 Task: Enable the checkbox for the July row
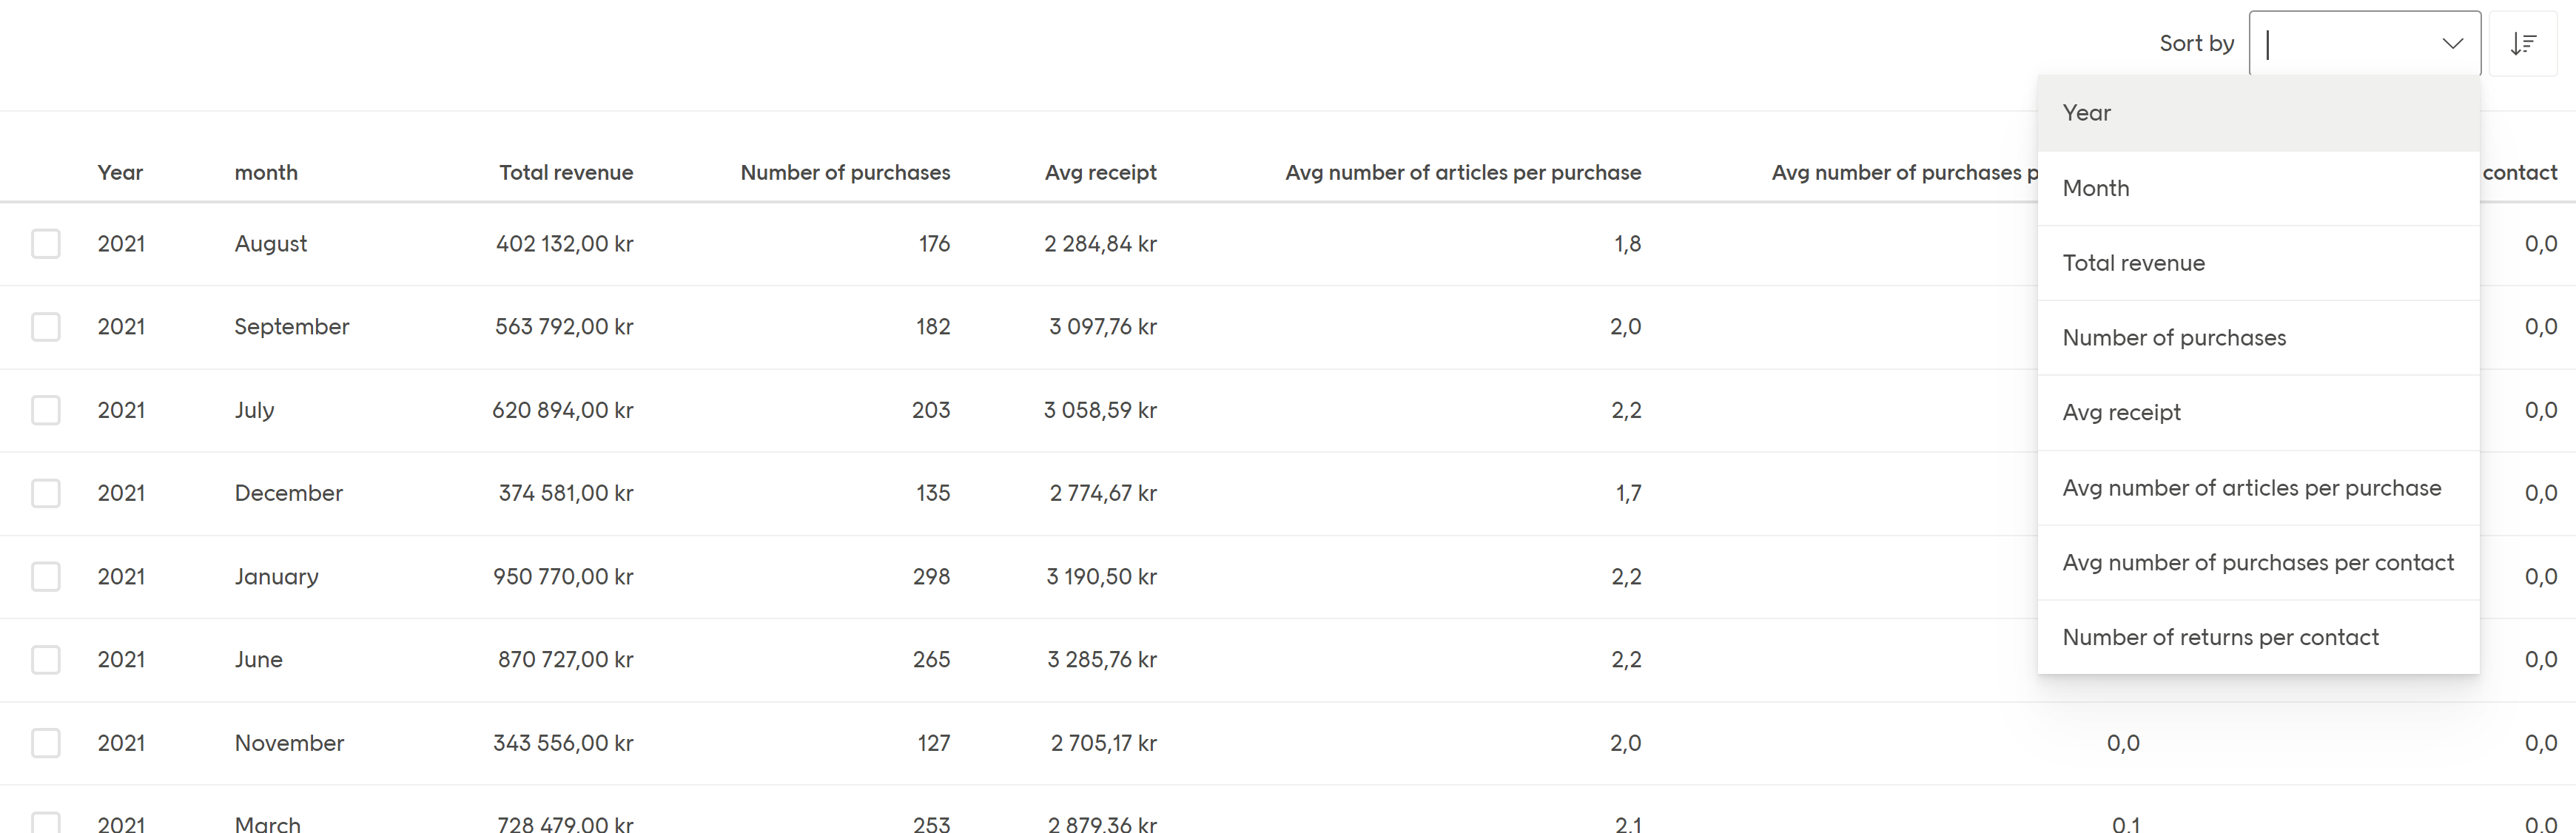click(x=45, y=409)
